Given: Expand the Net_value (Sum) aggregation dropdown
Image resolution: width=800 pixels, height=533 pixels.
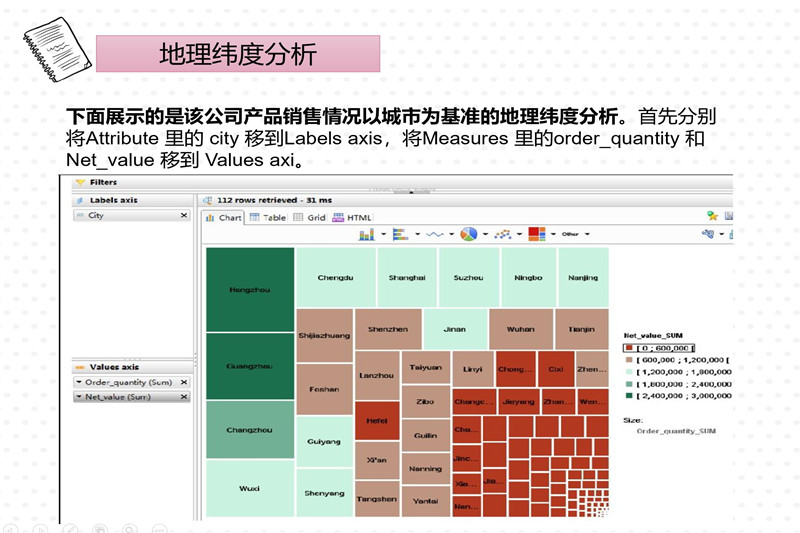Looking at the screenshot, I should tap(79, 397).
